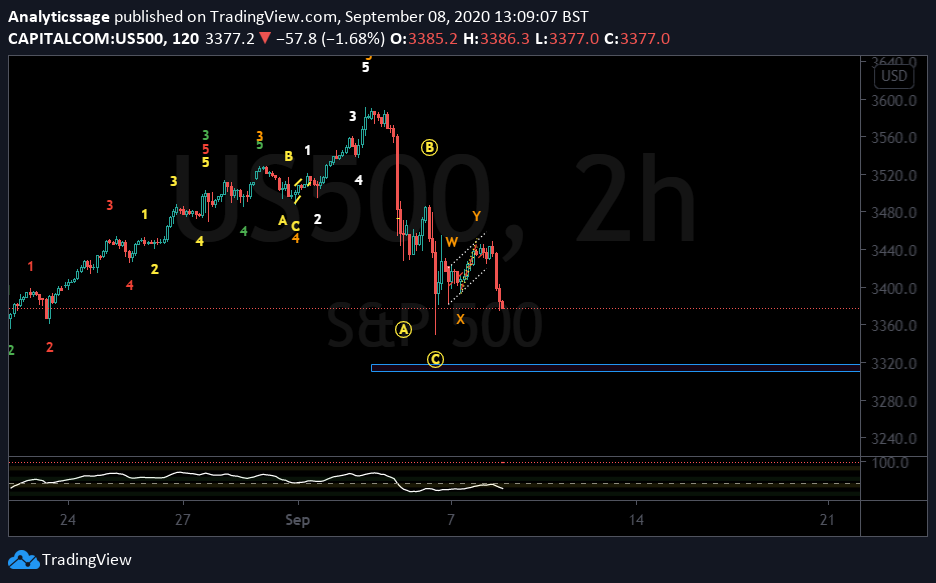The height and width of the screenshot is (583, 936).
Task: Click the TradingView.com text in header
Action: (x=273, y=17)
